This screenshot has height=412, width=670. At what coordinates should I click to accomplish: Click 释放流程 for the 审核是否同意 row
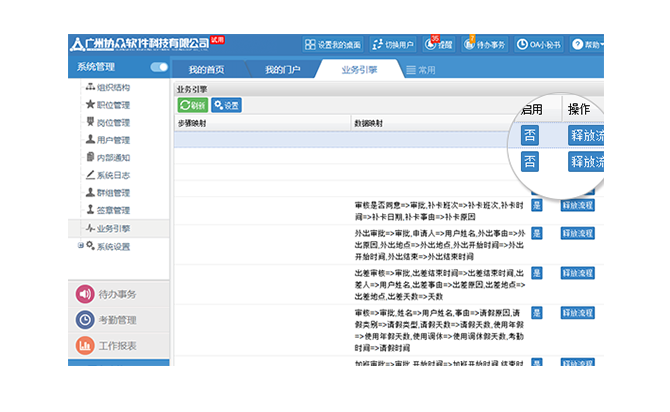click(x=577, y=204)
